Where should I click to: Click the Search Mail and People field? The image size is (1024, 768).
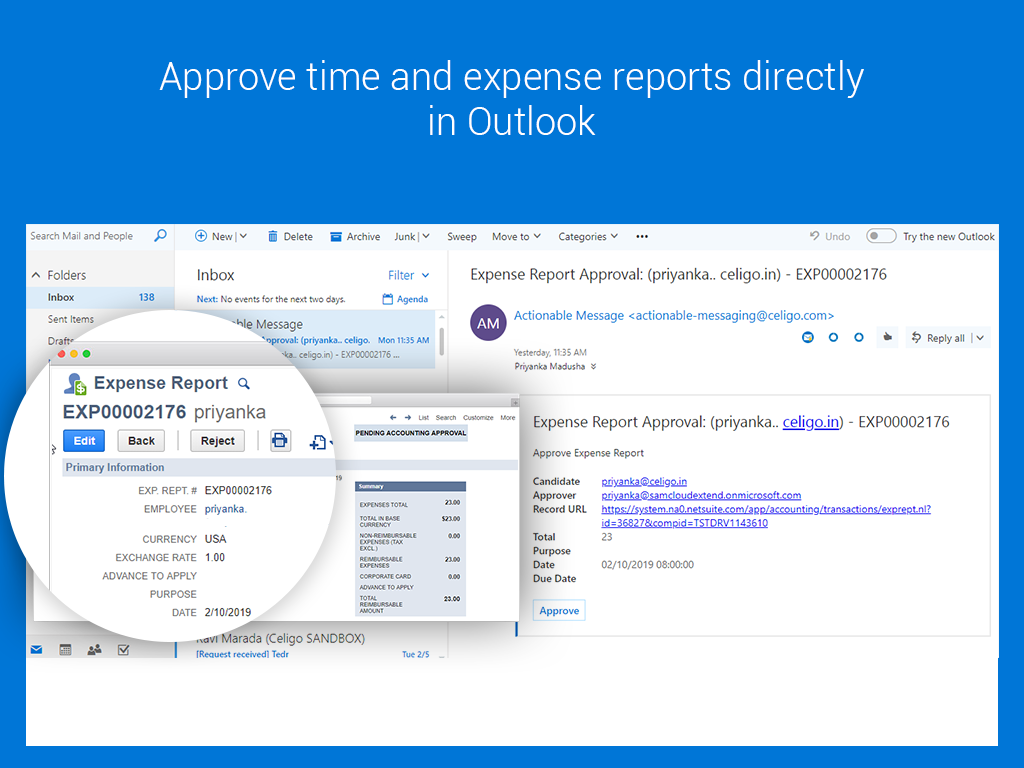pos(82,236)
